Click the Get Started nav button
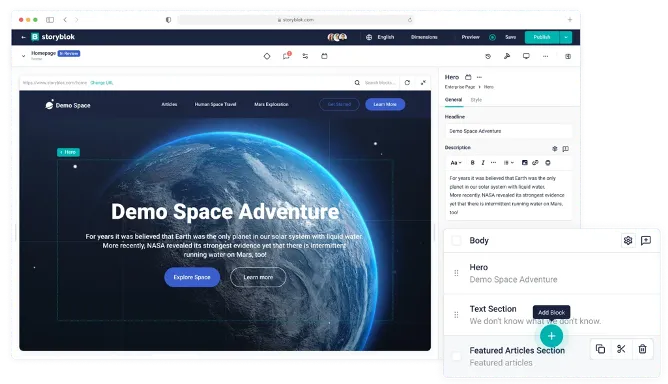The height and width of the screenshot is (384, 668). coord(339,104)
